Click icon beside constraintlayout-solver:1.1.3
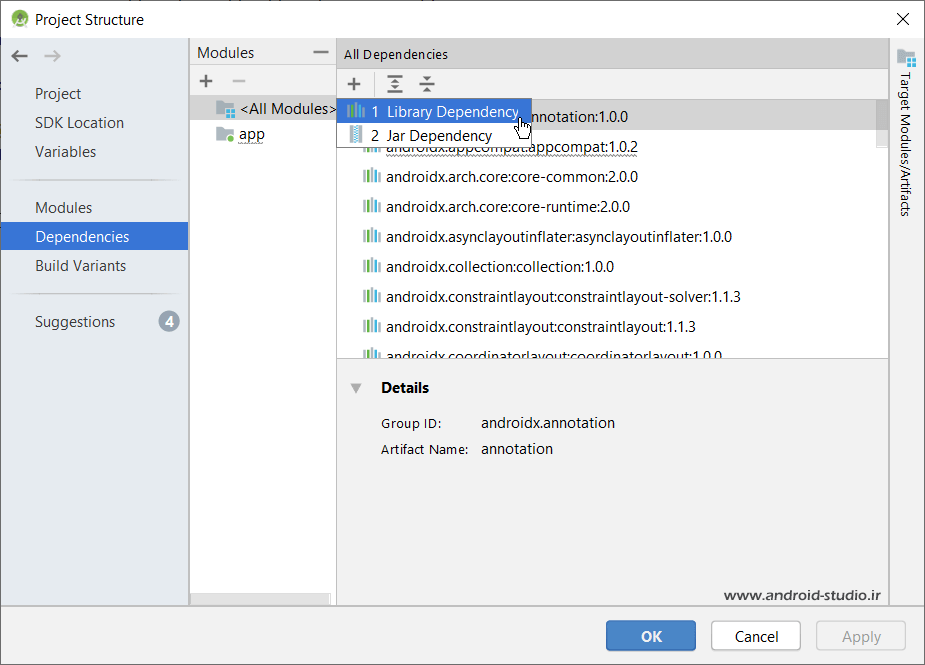The height and width of the screenshot is (665, 925). click(x=371, y=296)
